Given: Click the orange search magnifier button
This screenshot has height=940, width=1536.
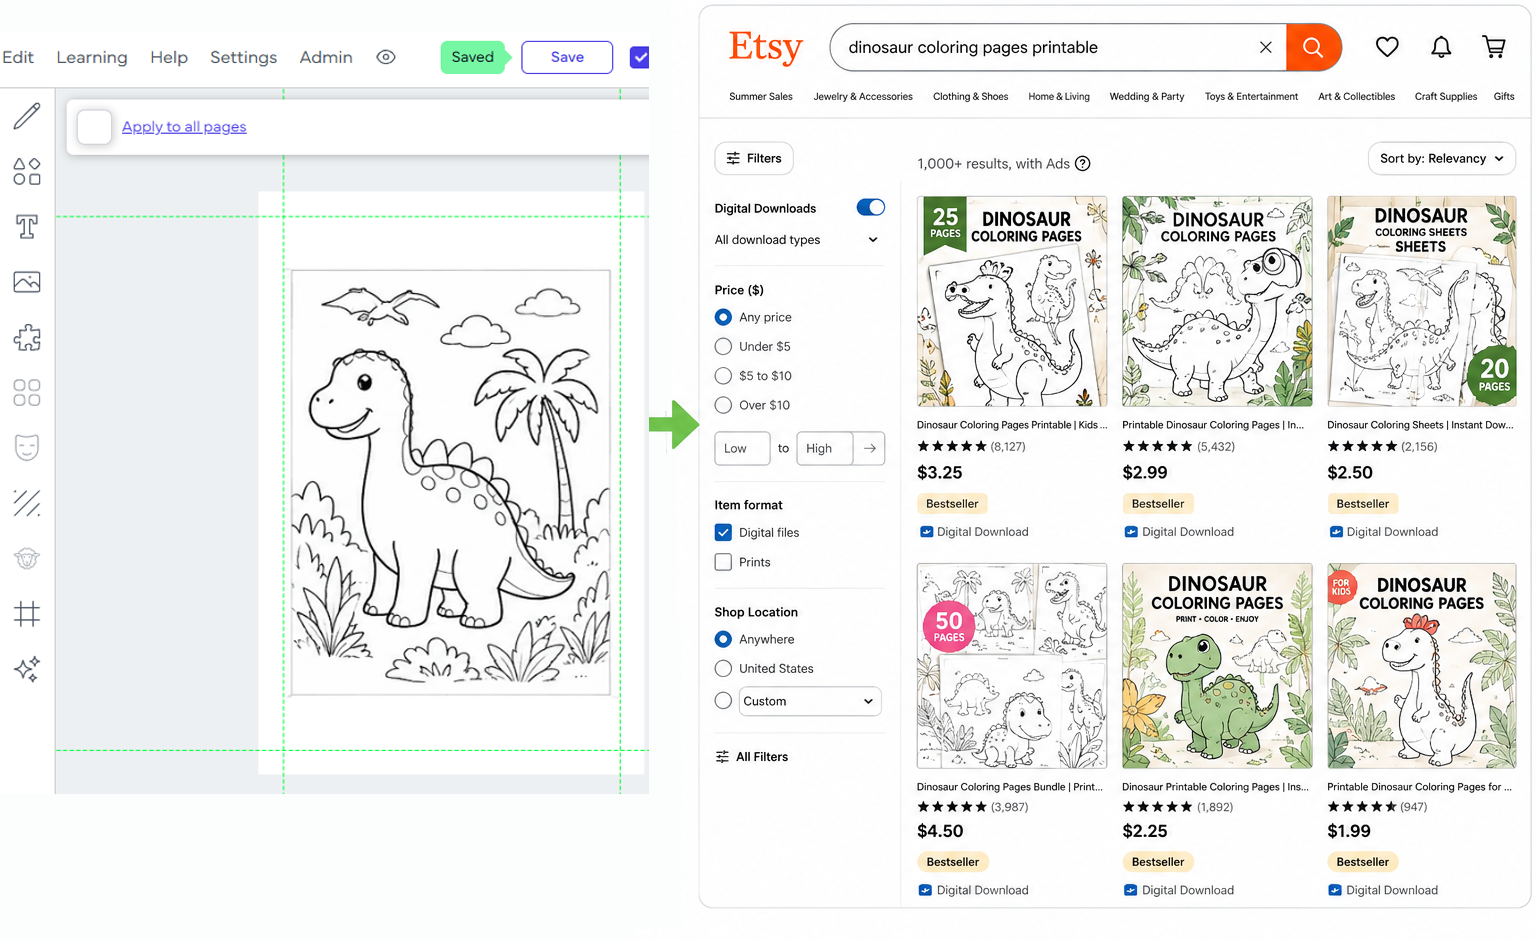Looking at the screenshot, I should click(x=1313, y=47).
